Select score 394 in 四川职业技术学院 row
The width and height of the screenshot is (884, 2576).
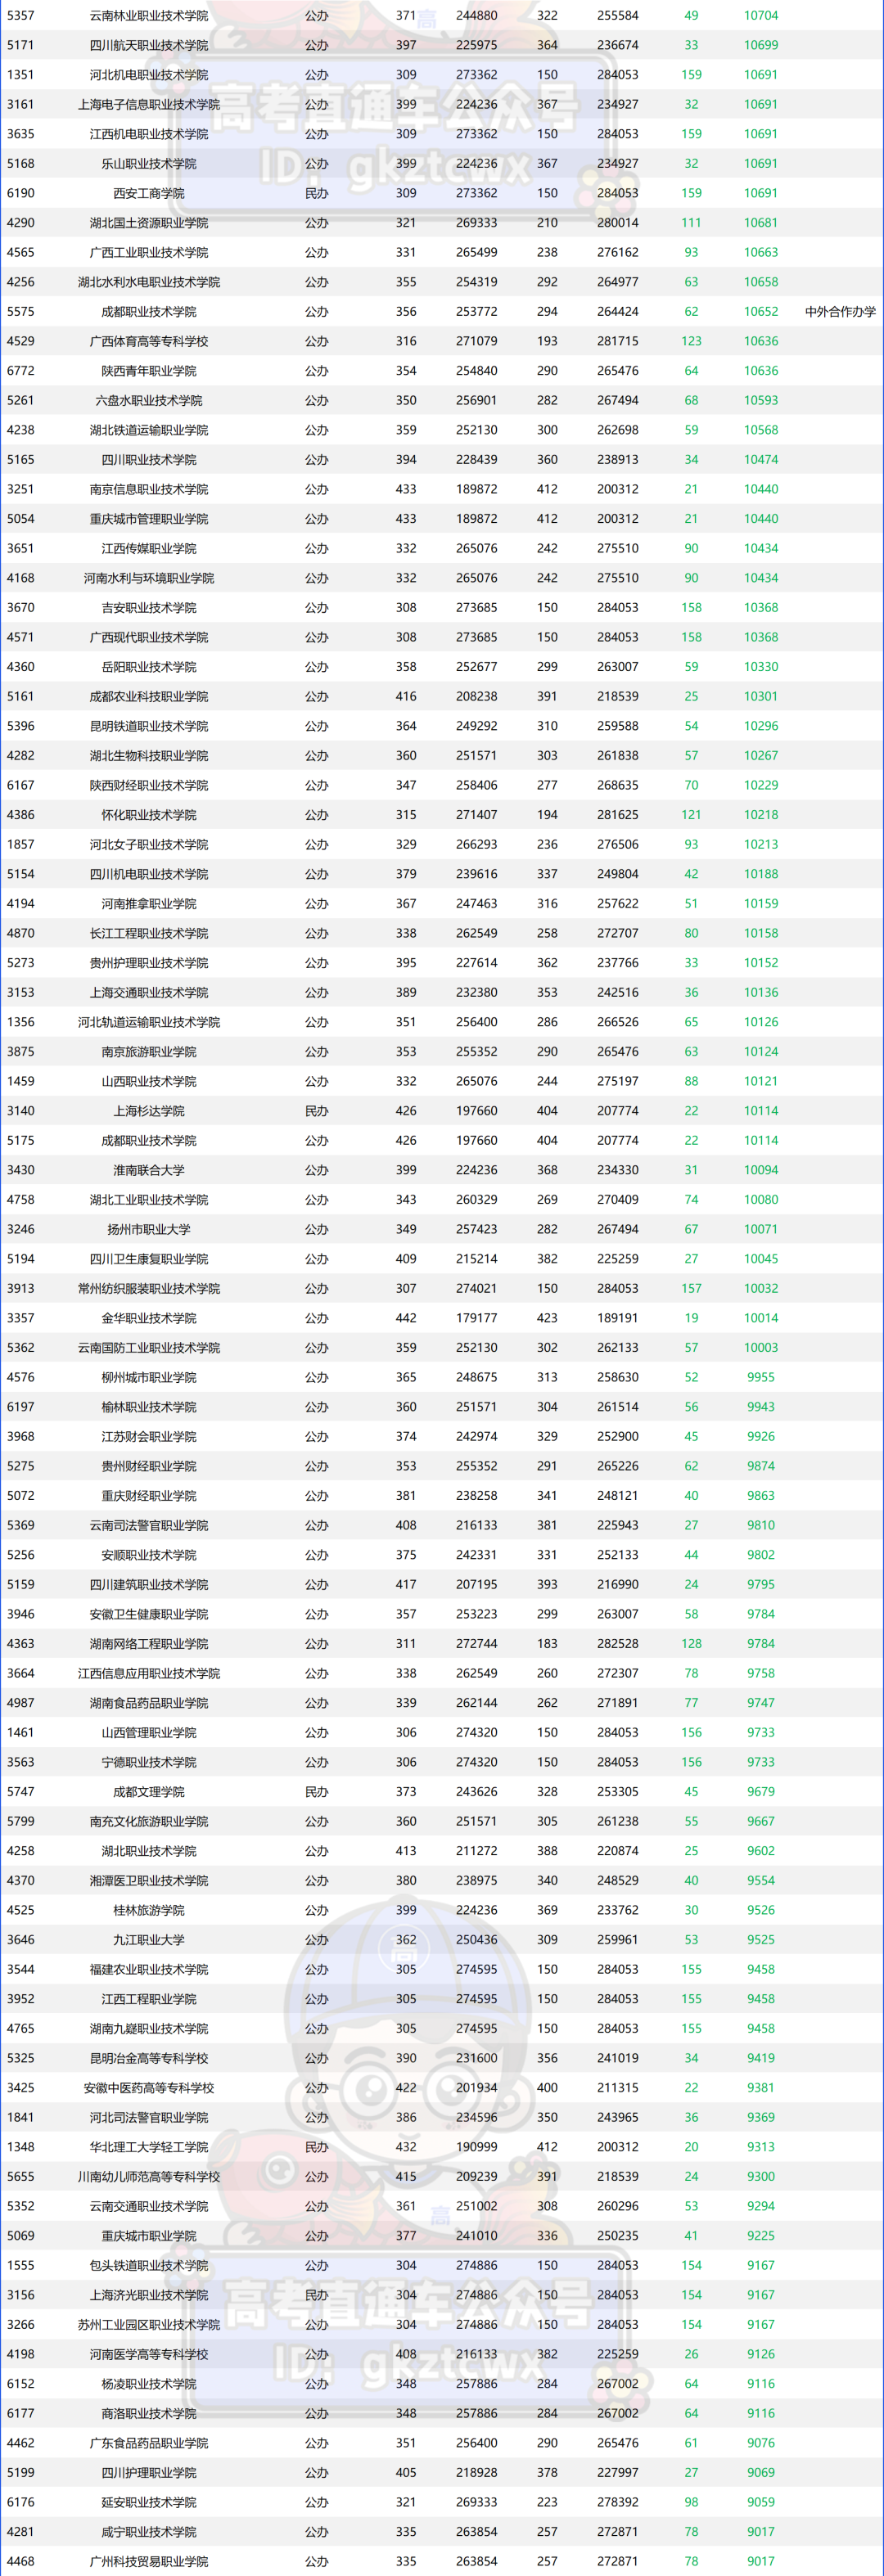406,459
